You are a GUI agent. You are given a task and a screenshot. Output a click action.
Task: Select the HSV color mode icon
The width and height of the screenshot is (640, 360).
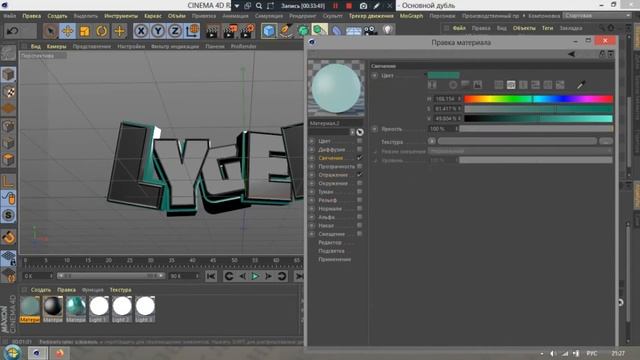tap(511, 85)
